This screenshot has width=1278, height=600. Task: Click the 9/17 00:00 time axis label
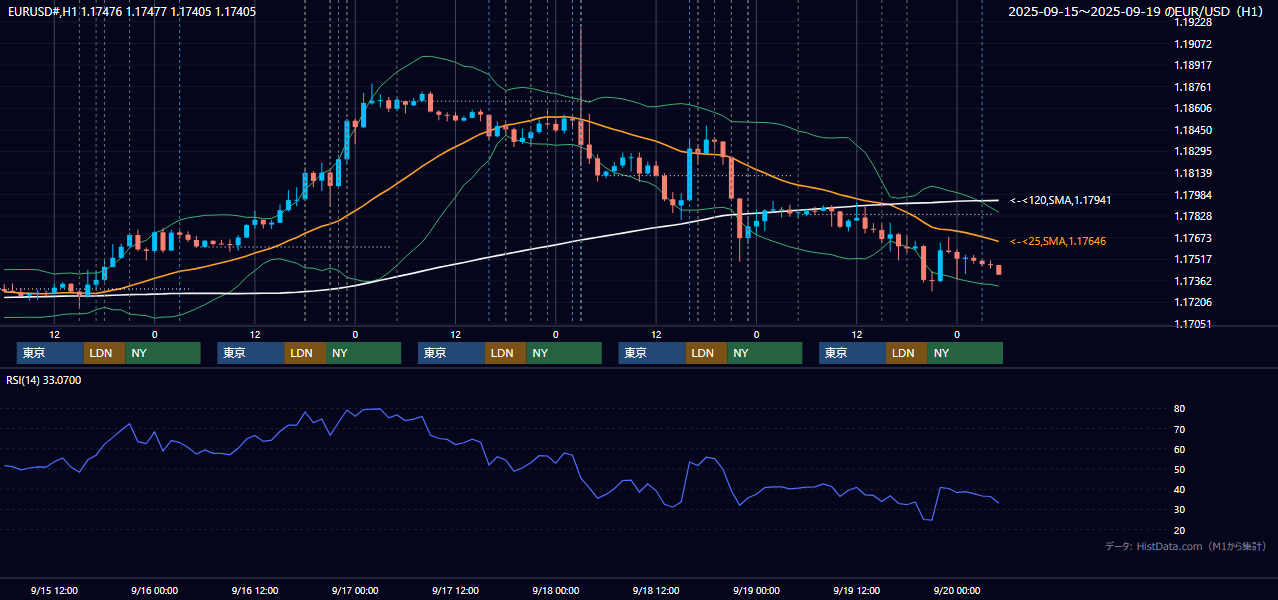click(x=355, y=590)
